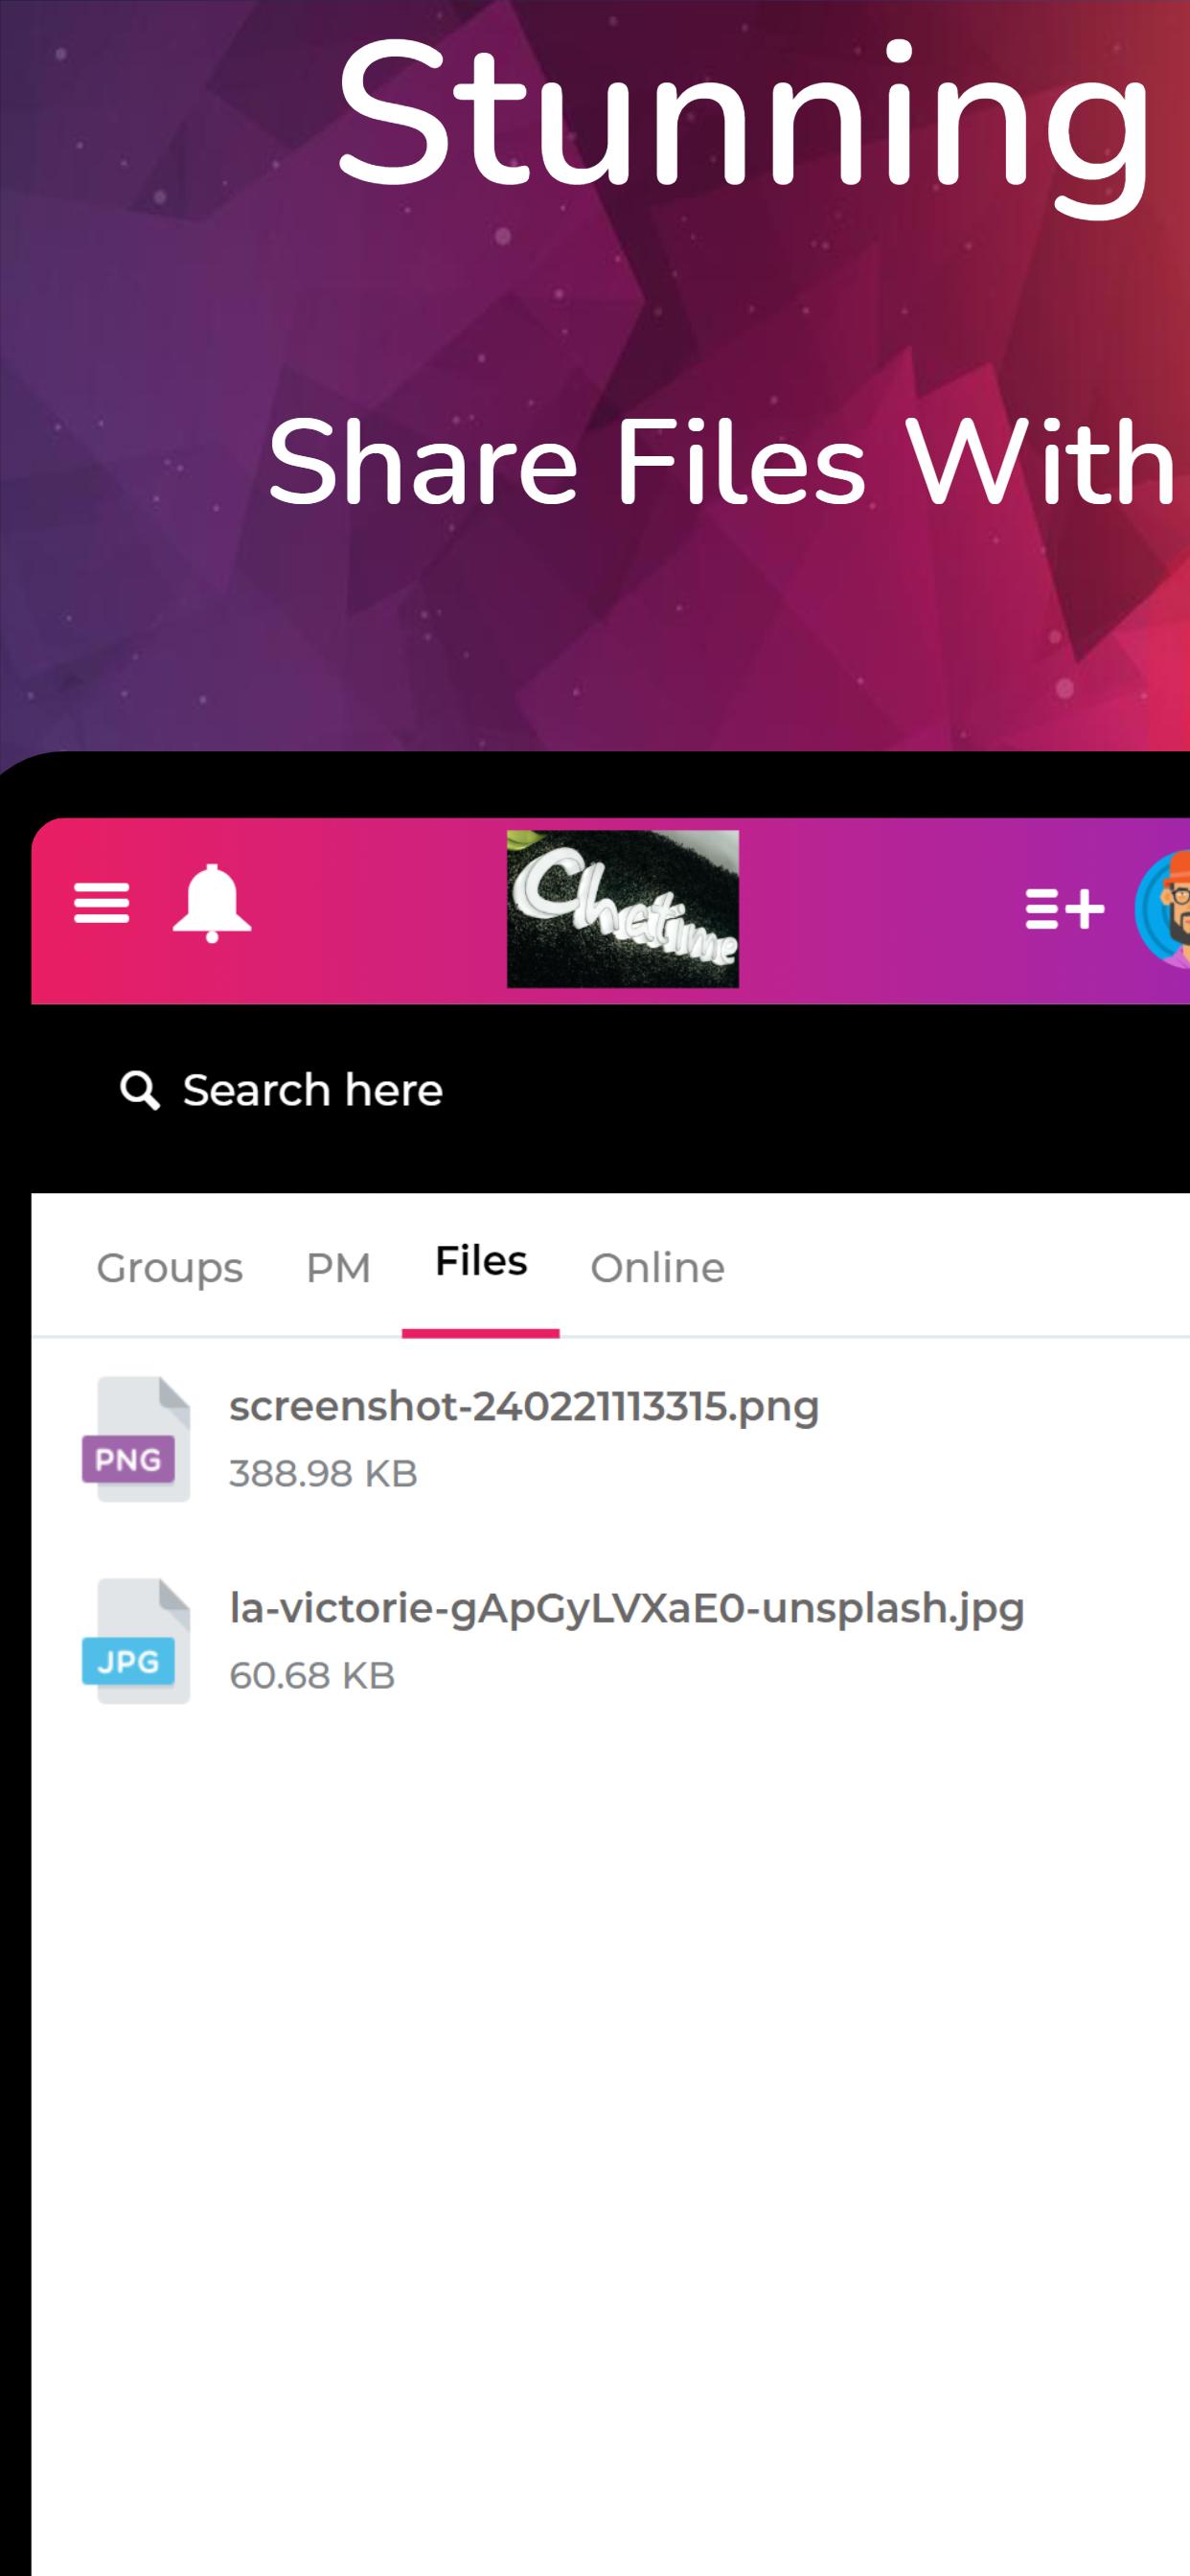Screen dimensions: 1190x2576
Task: Open the hamburger menu
Action: pos(101,903)
